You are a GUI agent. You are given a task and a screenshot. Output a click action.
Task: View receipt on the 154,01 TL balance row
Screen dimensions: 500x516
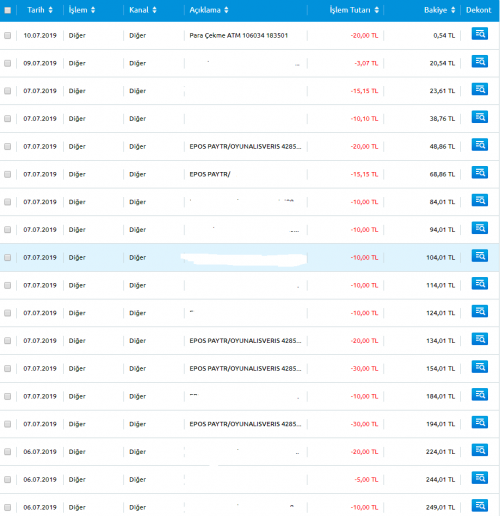pyautogui.click(x=480, y=367)
